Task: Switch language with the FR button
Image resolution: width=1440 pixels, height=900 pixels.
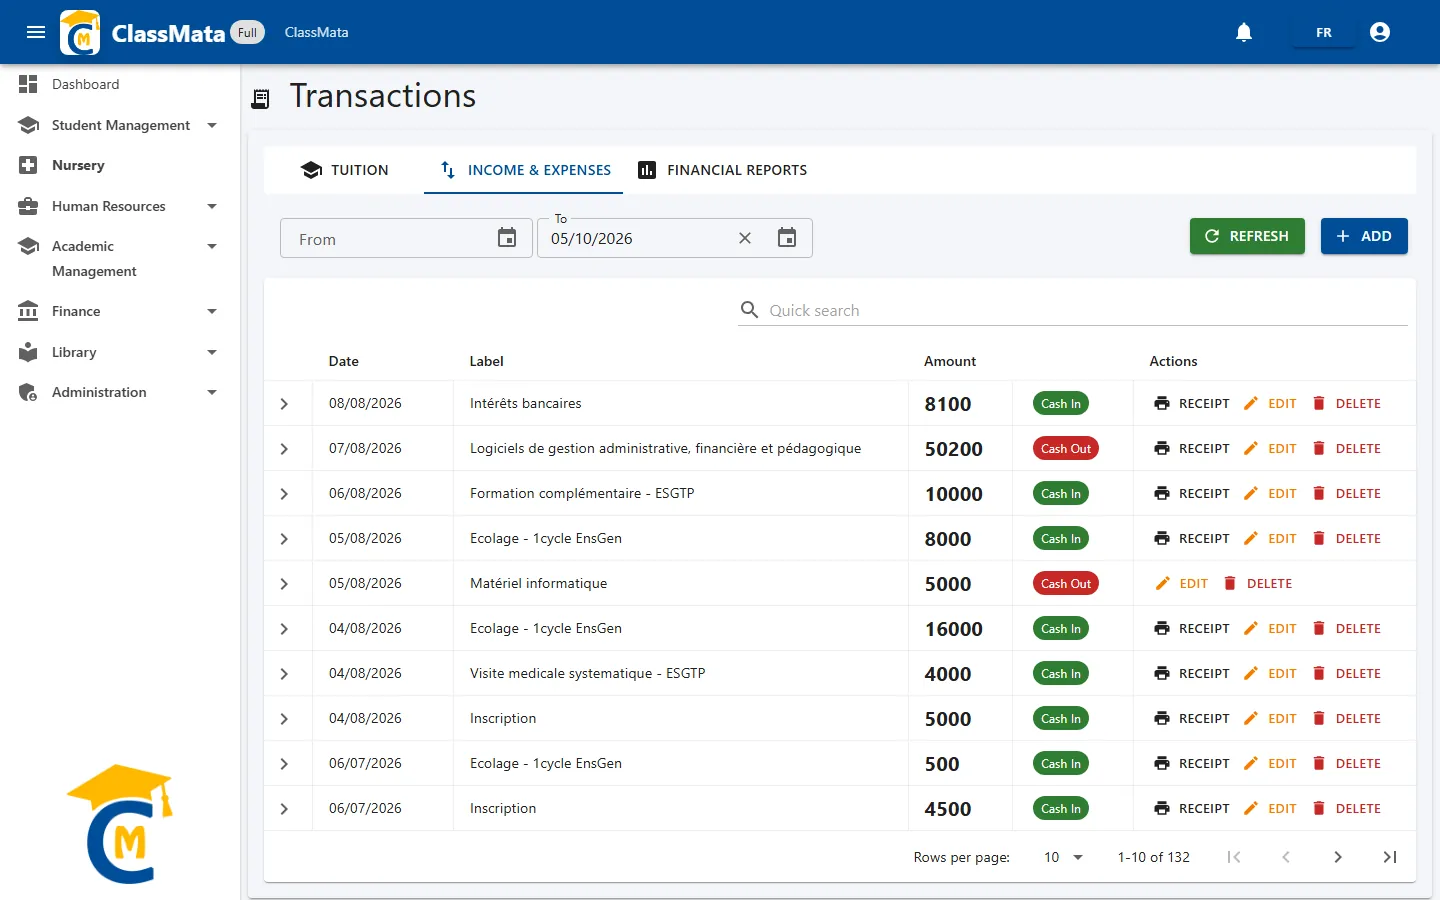Action: click(1324, 32)
